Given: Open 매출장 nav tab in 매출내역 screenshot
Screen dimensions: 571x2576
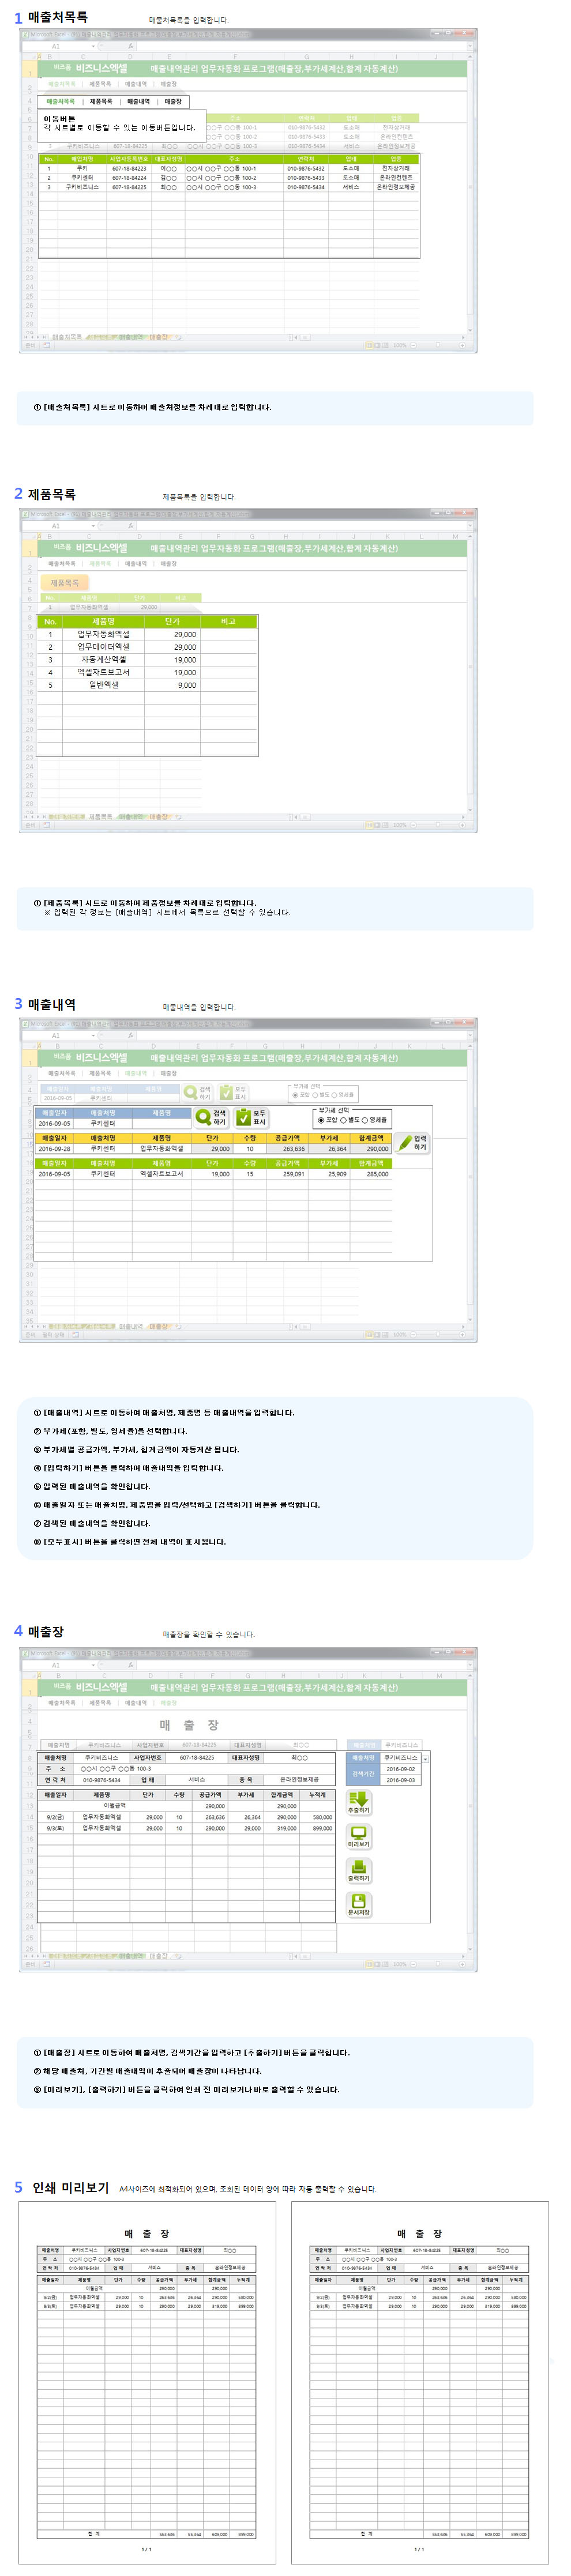Looking at the screenshot, I should [x=169, y=1074].
